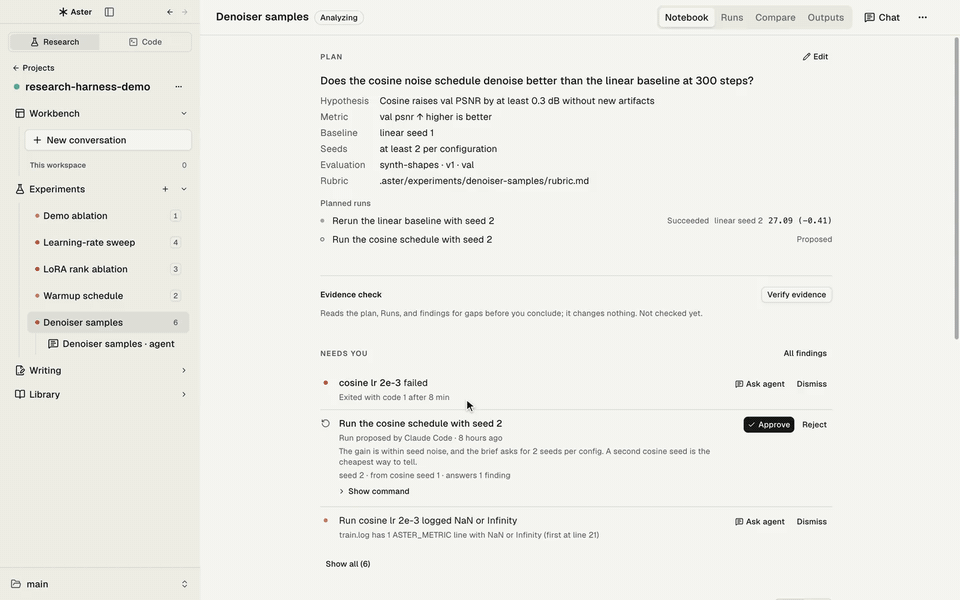Start a New conversation
The width and height of the screenshot is (960, 600).
point(108,140)
